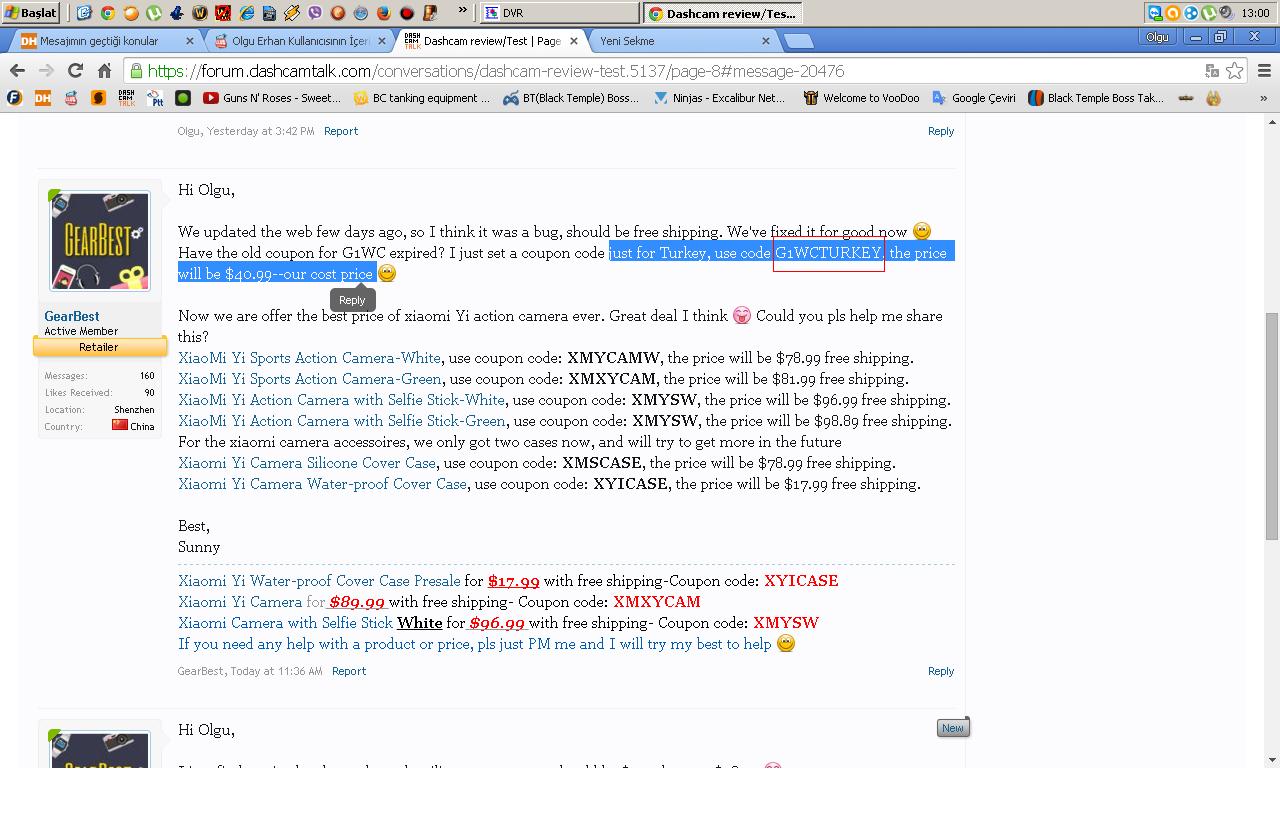Click the browser Back arrow
The width and height of the screenshot is (1280, 827).
tap(17, 70)
